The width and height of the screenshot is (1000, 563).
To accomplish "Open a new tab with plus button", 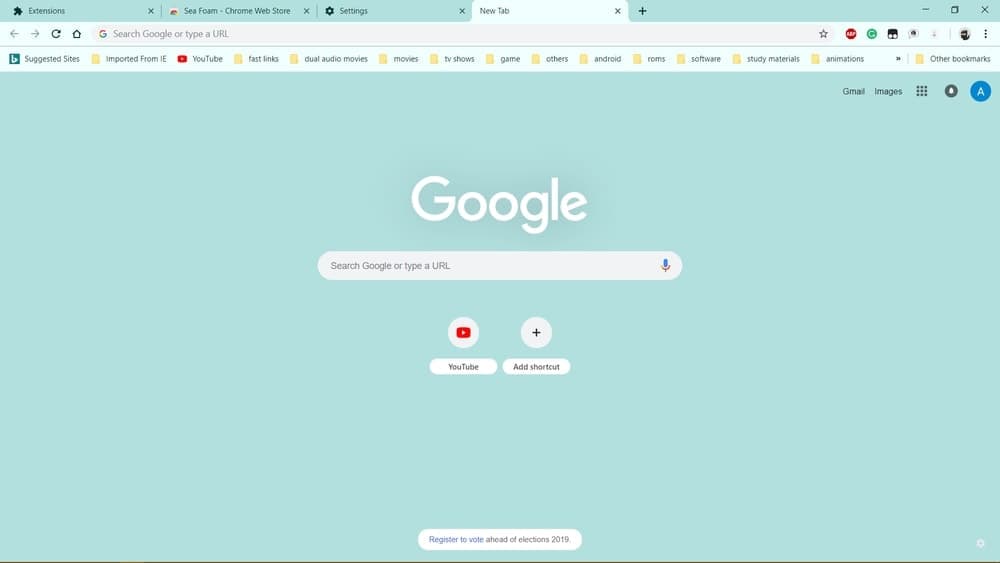I will (x=642, y=11).
